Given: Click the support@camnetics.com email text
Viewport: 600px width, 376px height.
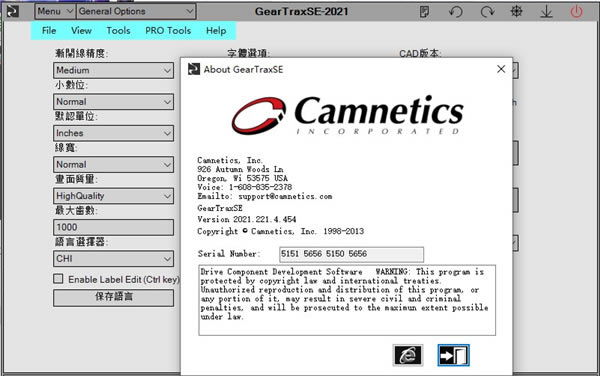Looking at the screenshot, I should pyautogui.click(x=285, y=197).
